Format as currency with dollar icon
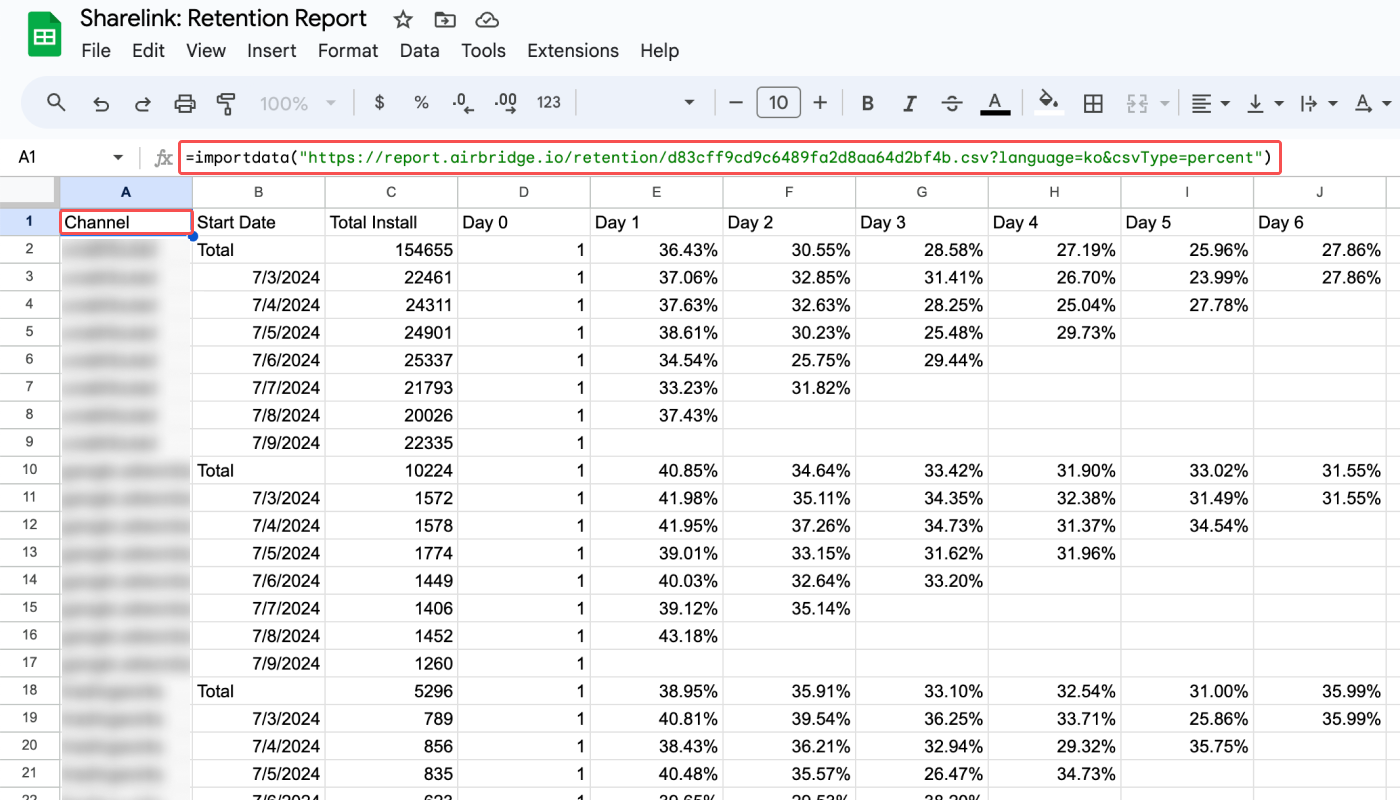This screenshot has width=1400, height=800. coord(379,102)
